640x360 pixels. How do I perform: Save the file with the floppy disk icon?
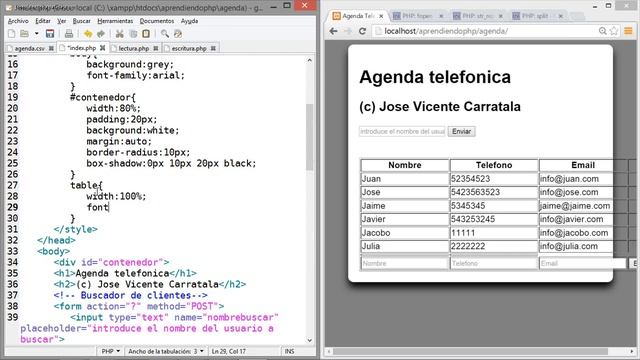tap(50, 34)
